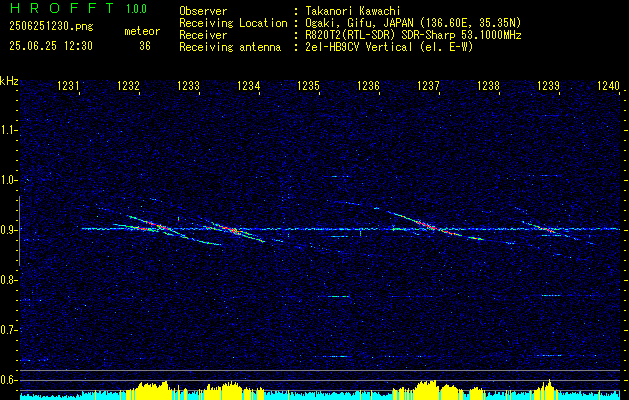
Task: Click the 1.1 kHz frequency label
Action: (x=8, y=130)
